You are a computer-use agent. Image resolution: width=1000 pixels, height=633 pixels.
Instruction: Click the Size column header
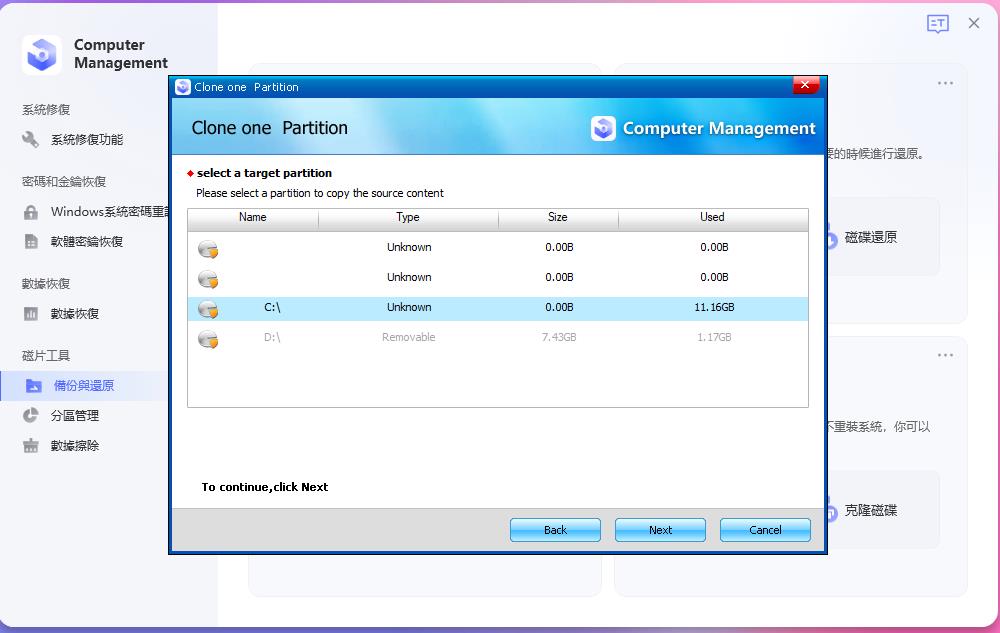click(558, 217)
